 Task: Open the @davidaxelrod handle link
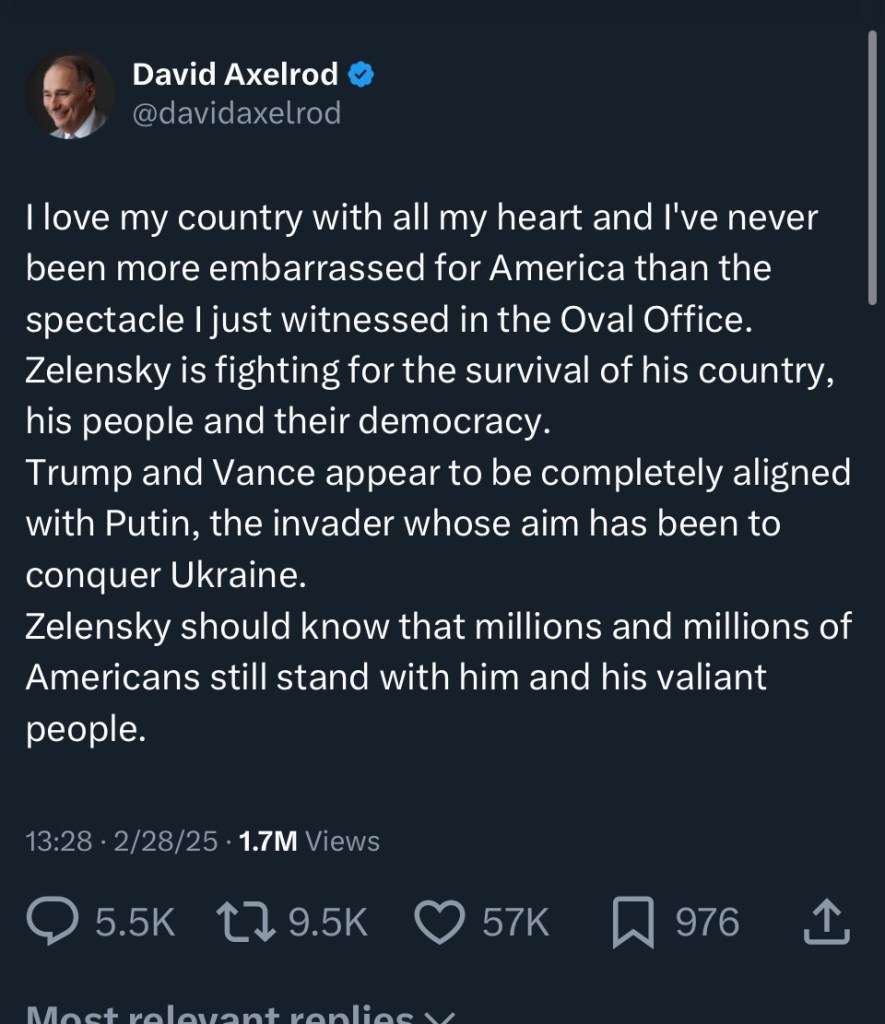click(x=237, y=114)
